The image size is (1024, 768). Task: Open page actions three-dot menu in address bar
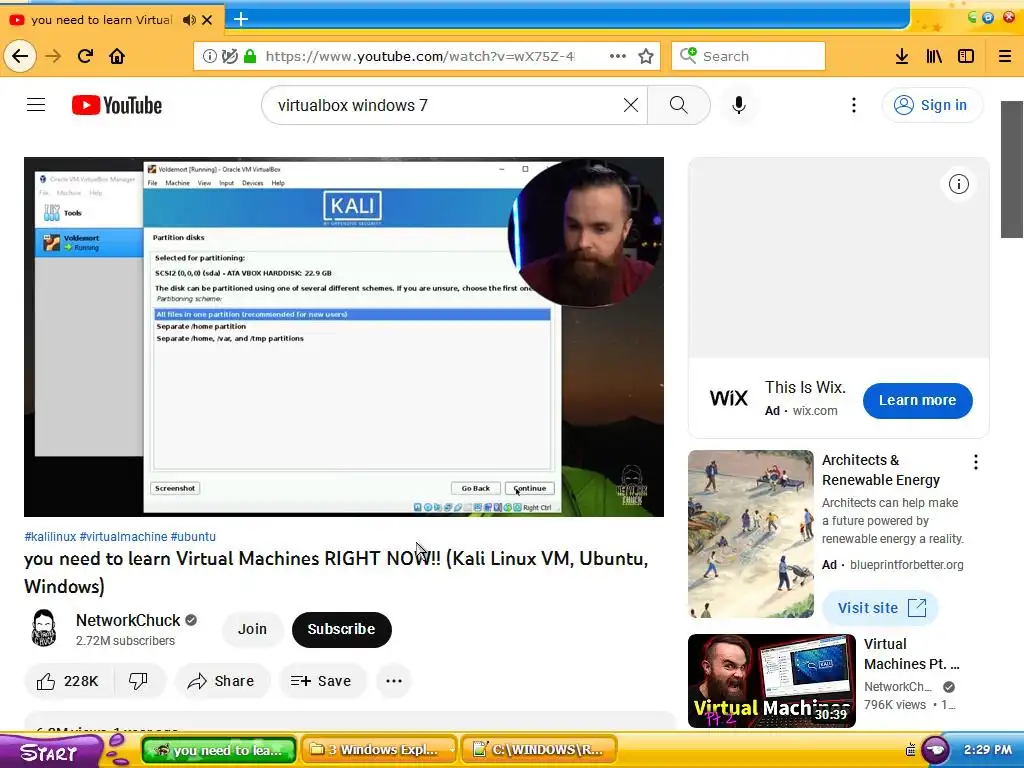click(x=618, y=56)
